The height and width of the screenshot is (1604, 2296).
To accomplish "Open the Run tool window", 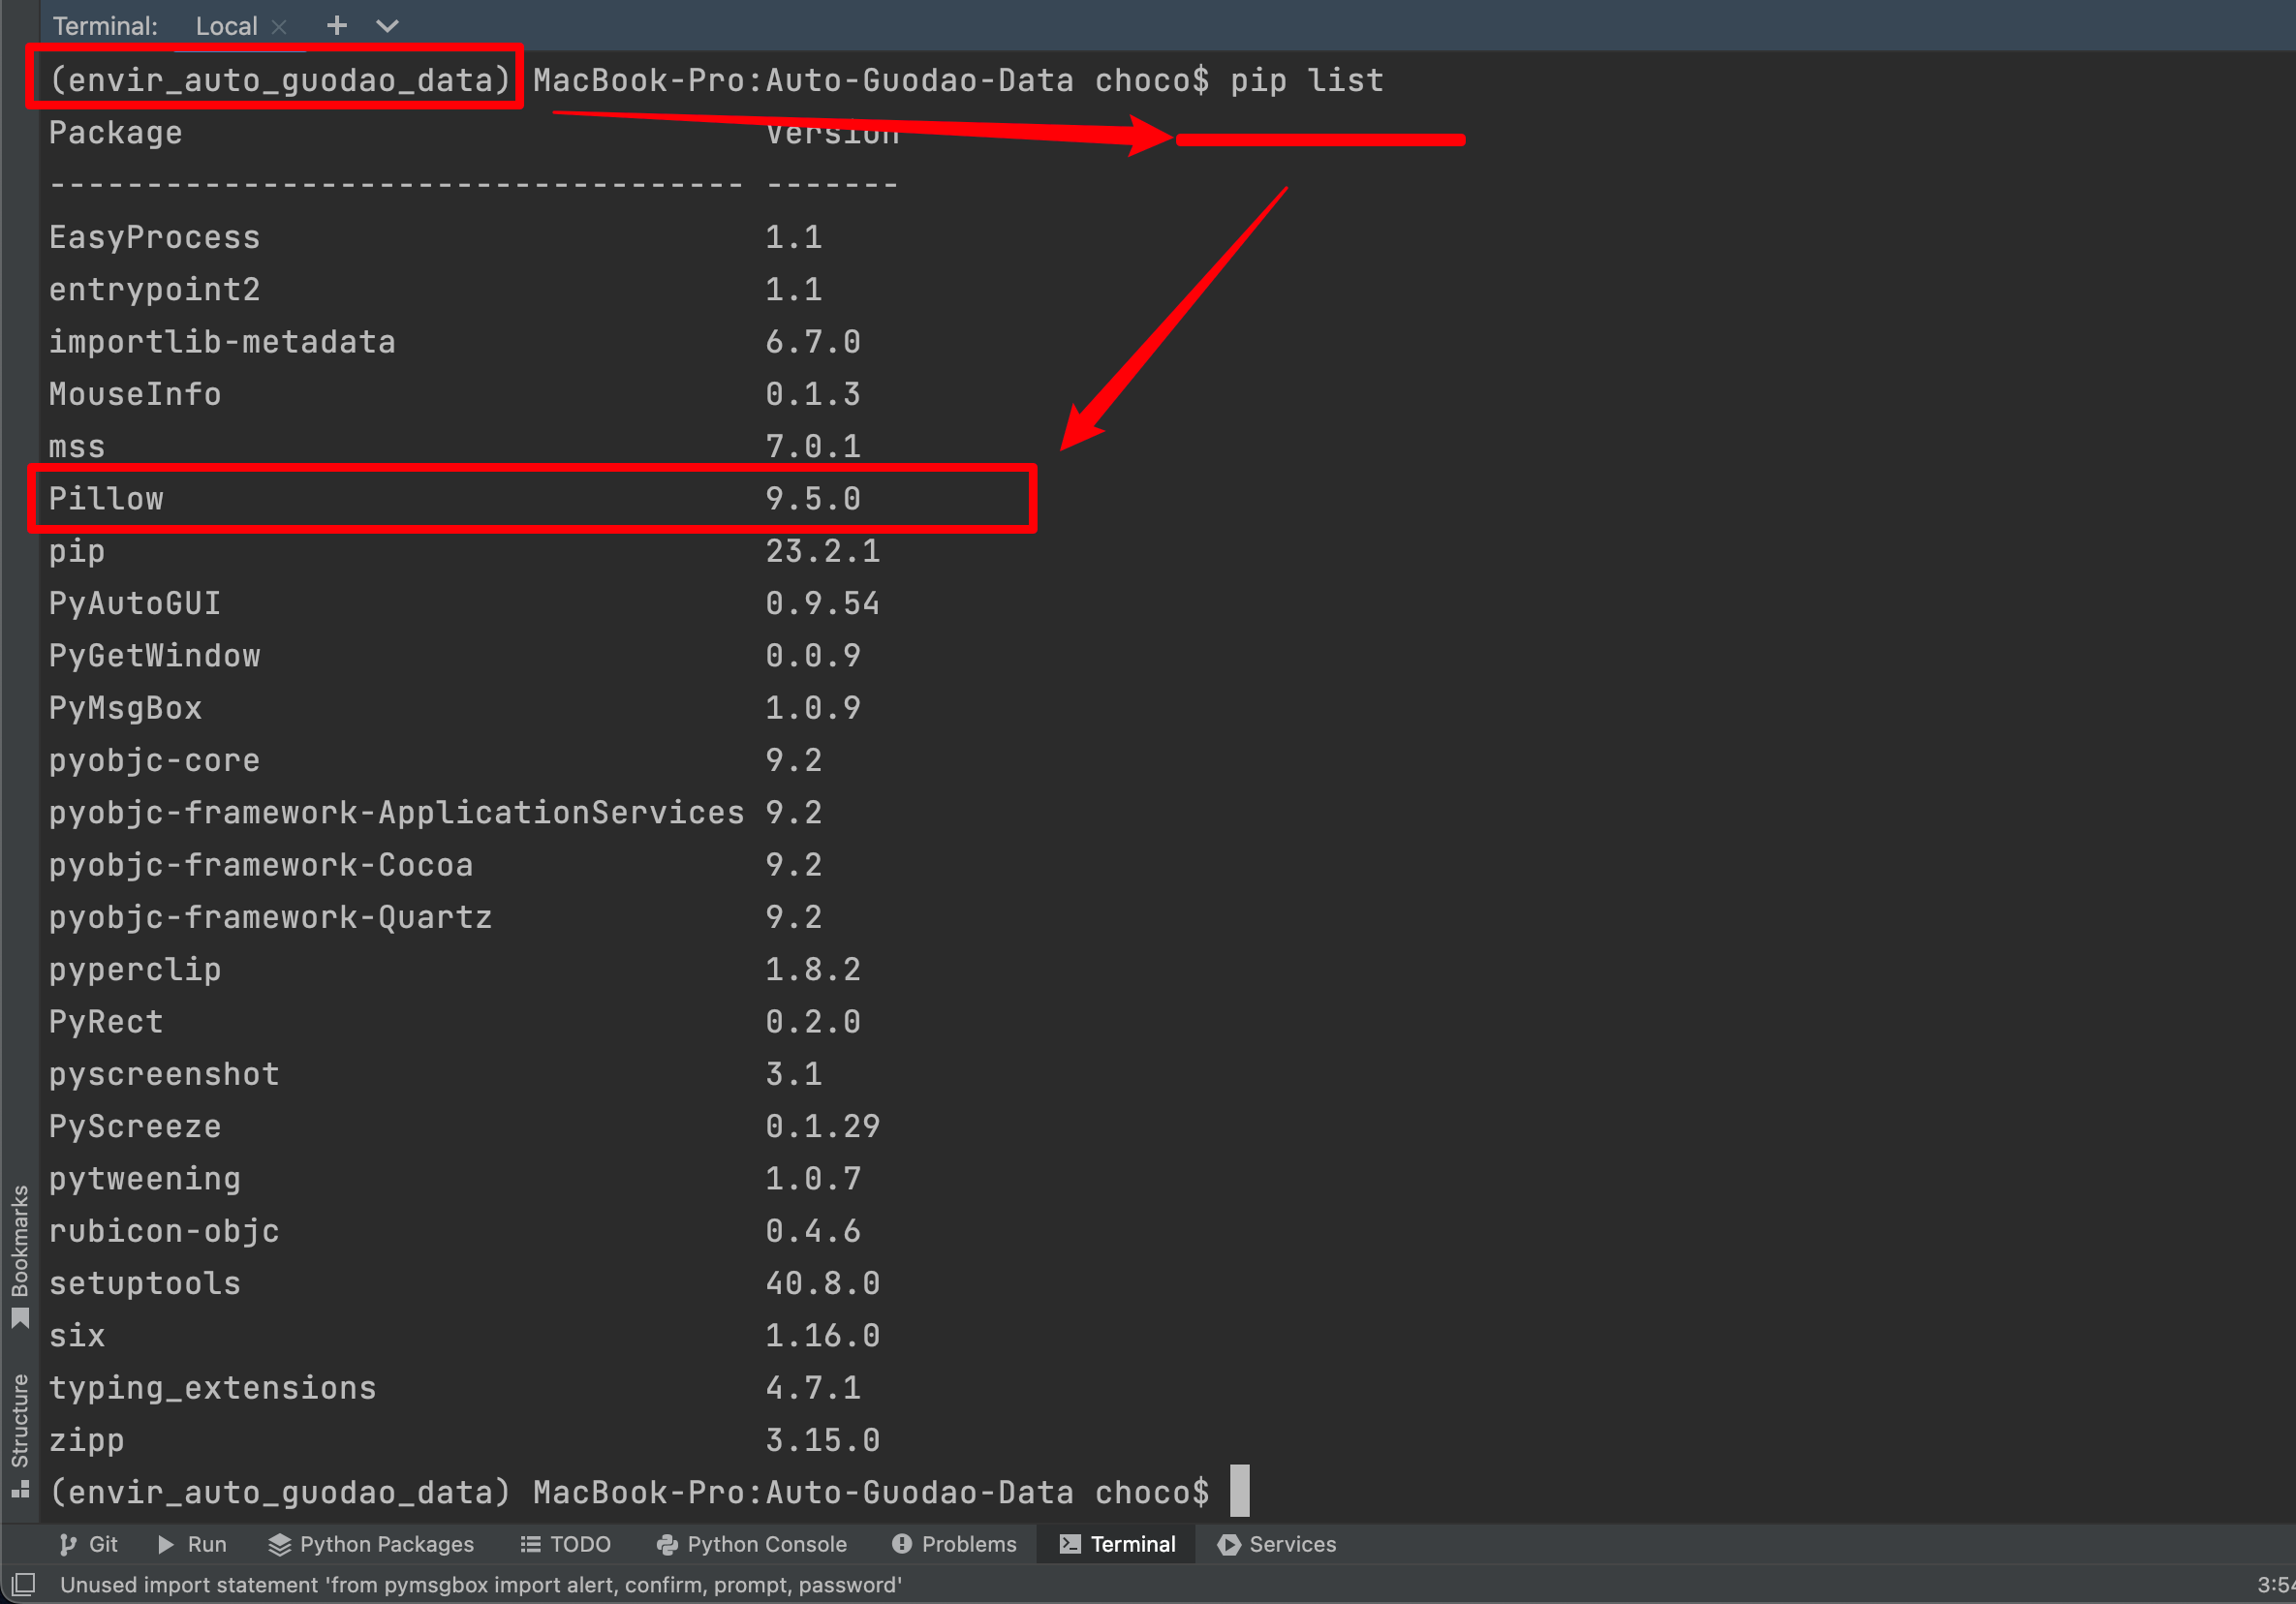I will click(191, 1543).
